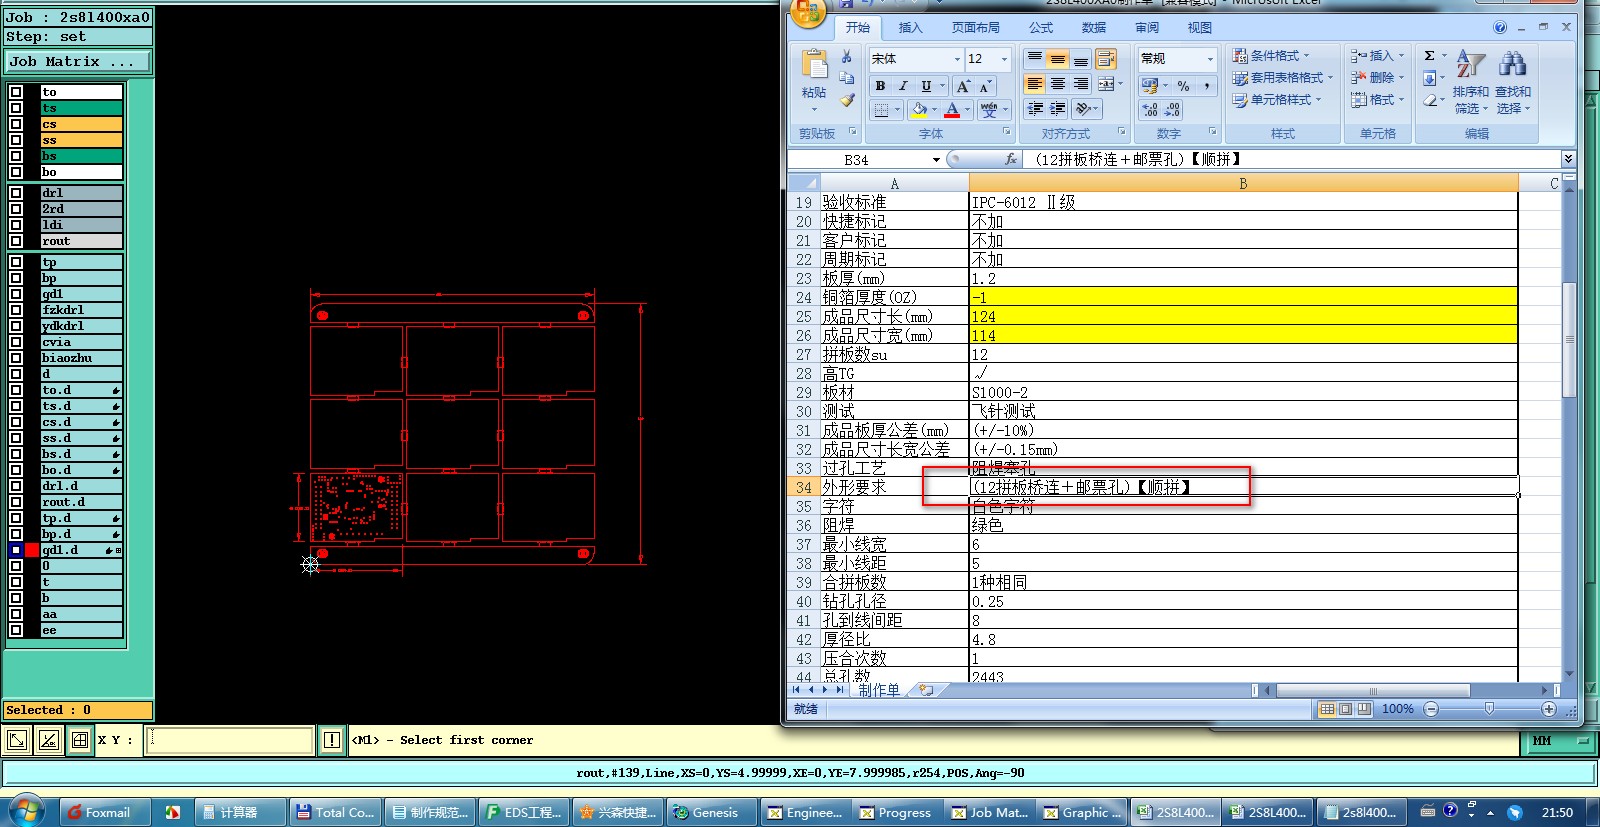The height and width of the screenshot is (827, 1600).
Task: Switch to the 插入 ribbon tab
Action: 910,28
